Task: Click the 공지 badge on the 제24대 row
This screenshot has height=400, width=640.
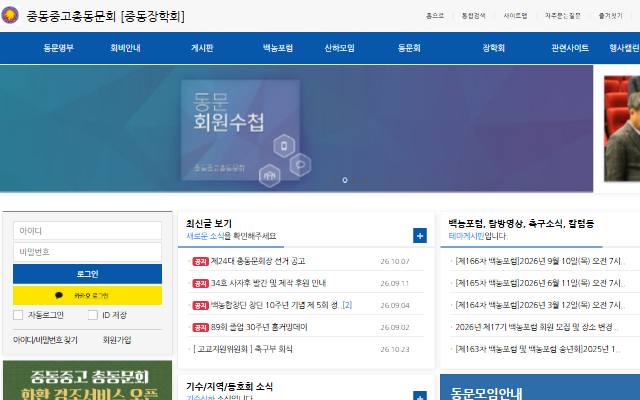Action: point(200,262)
